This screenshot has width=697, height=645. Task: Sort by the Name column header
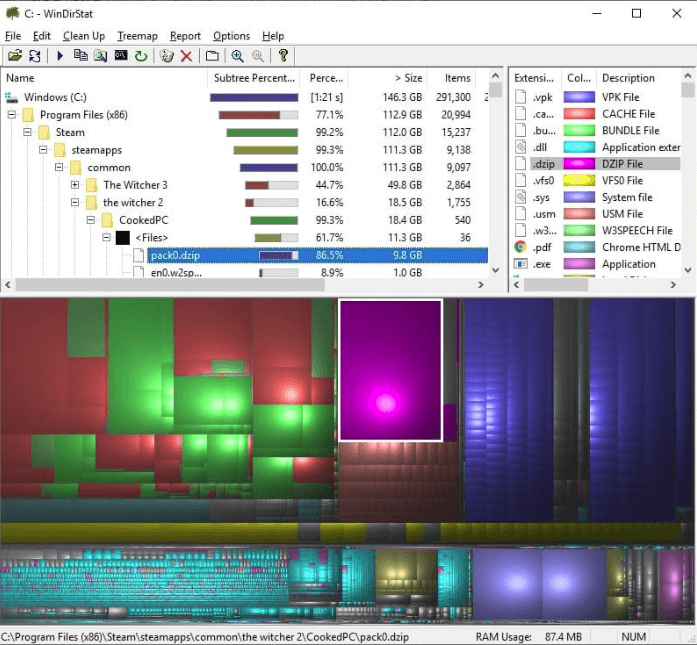pos(104,78)
